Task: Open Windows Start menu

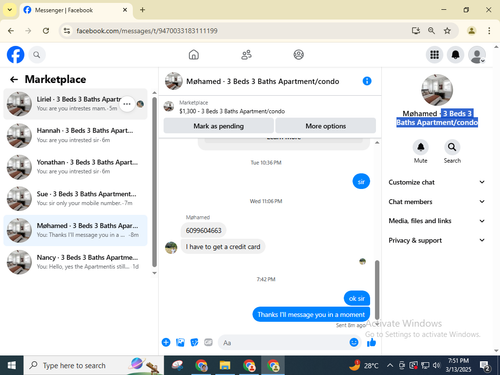Action: pyautogui.click(x=11, y=365)
